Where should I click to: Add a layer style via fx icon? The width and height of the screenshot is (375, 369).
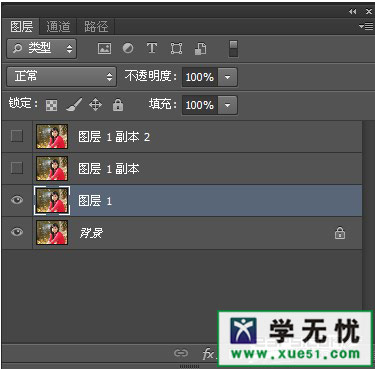point(208,354)
